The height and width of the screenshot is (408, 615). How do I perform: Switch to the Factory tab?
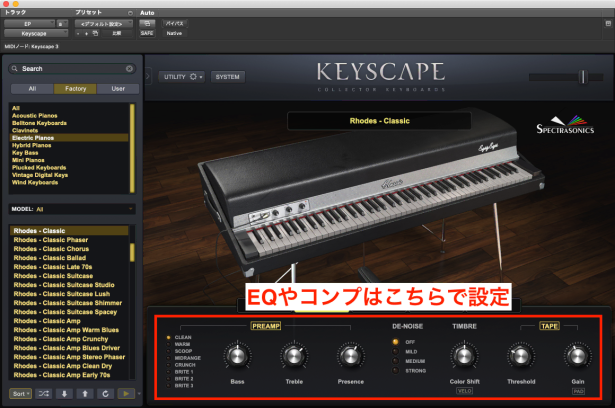coord(75,89)
